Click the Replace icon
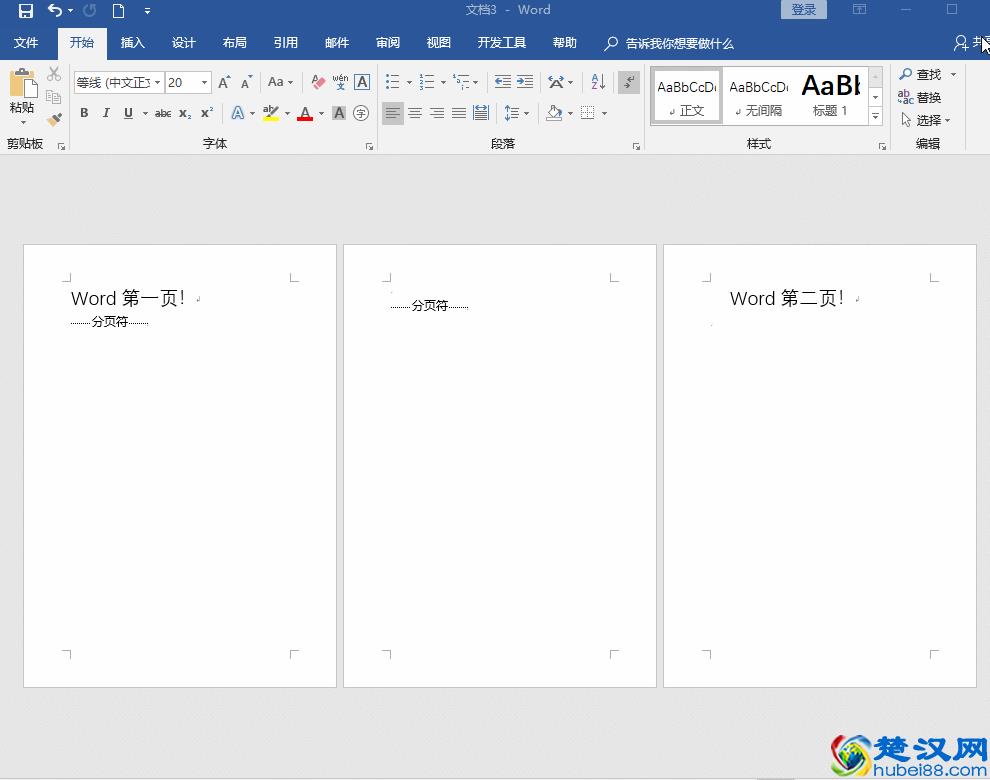The width and height of the screenshot is (990, 780). pos(925,97)
